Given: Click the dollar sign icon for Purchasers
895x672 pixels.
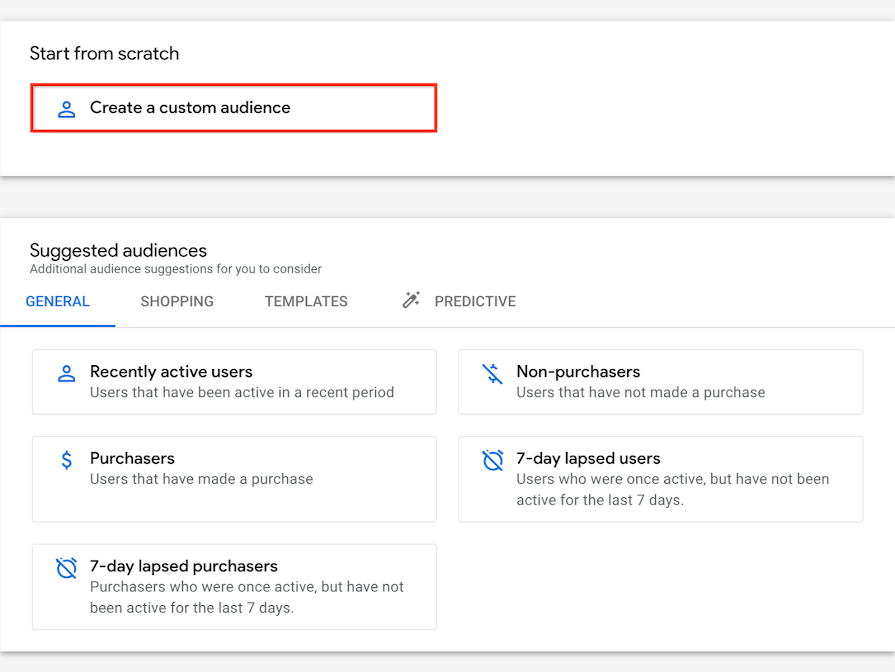Looking at the screenshot, I should click(x=67, y=460).
